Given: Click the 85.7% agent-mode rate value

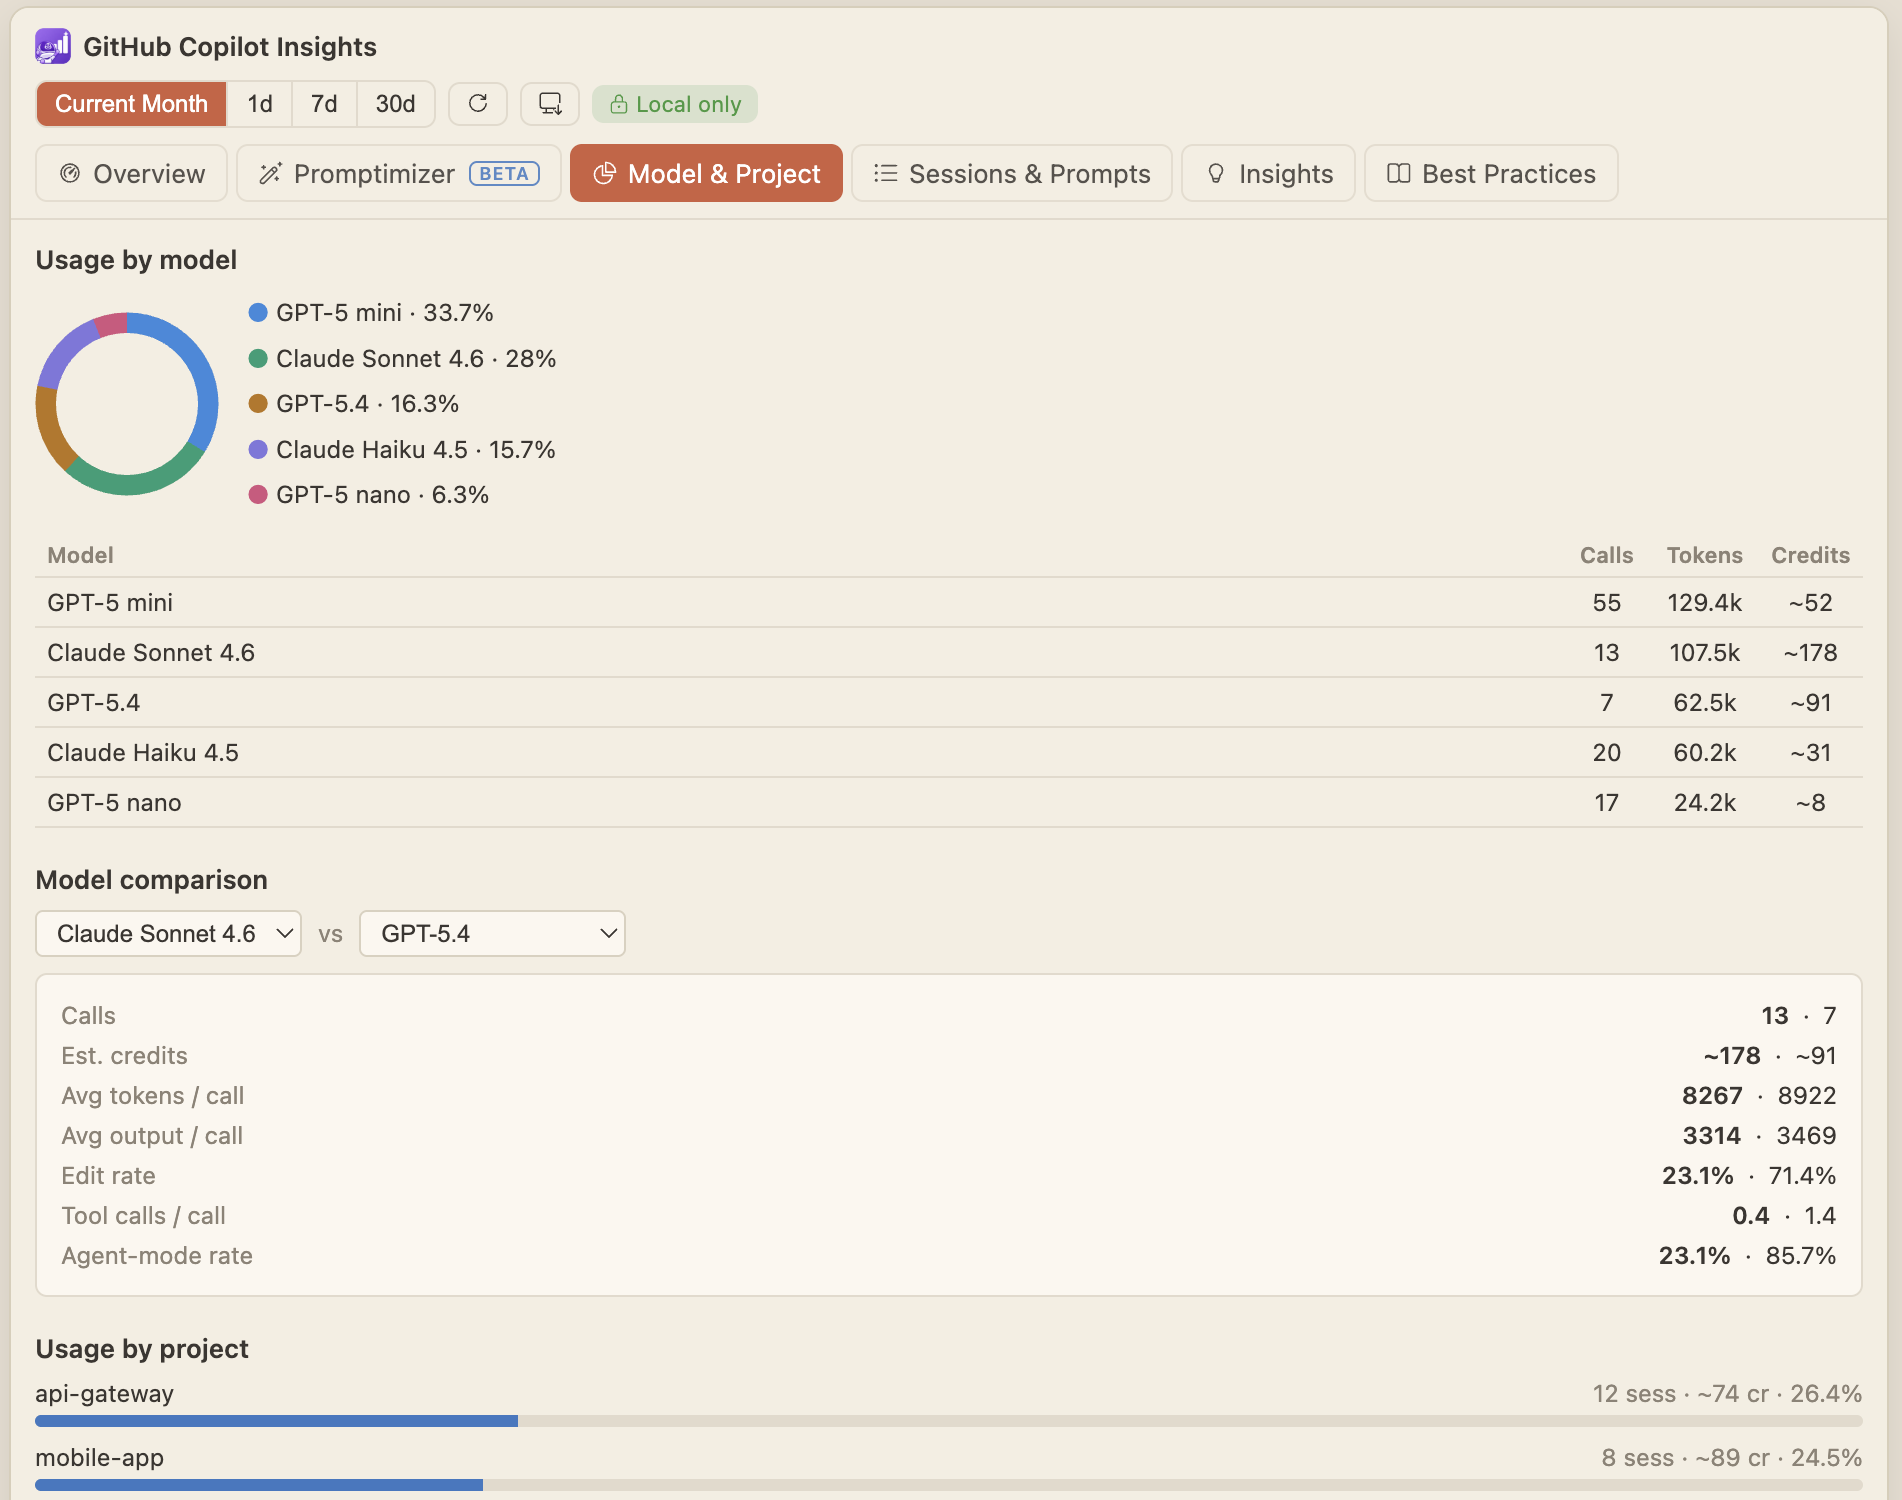Looking at the screenshot, I should pos(1801,1255).
